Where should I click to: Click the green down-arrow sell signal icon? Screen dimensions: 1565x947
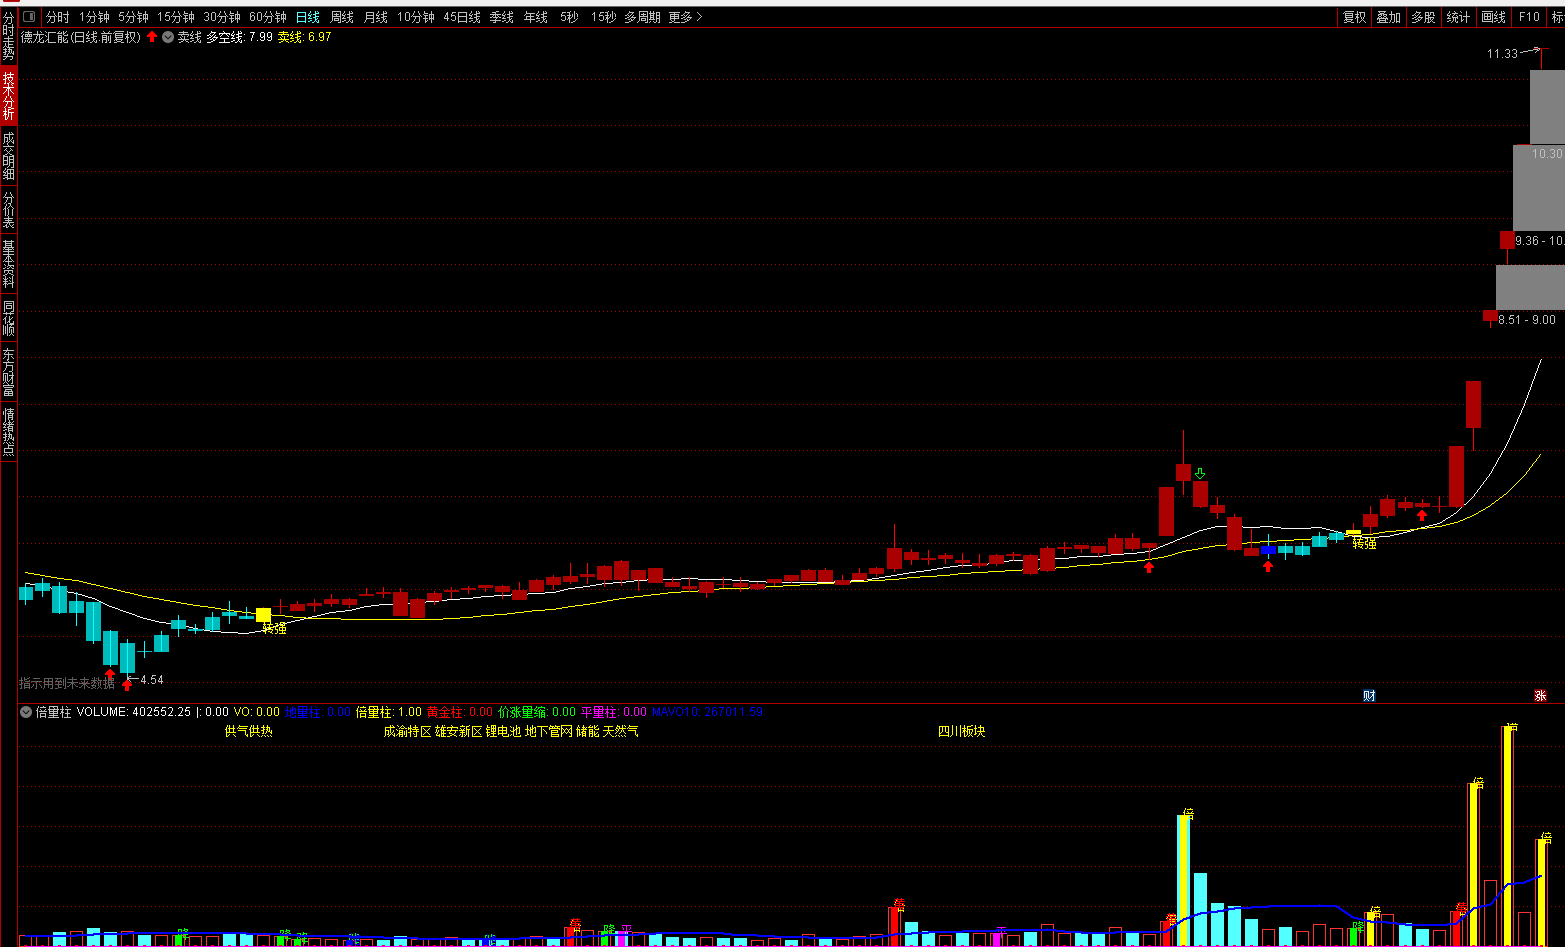1200,473
